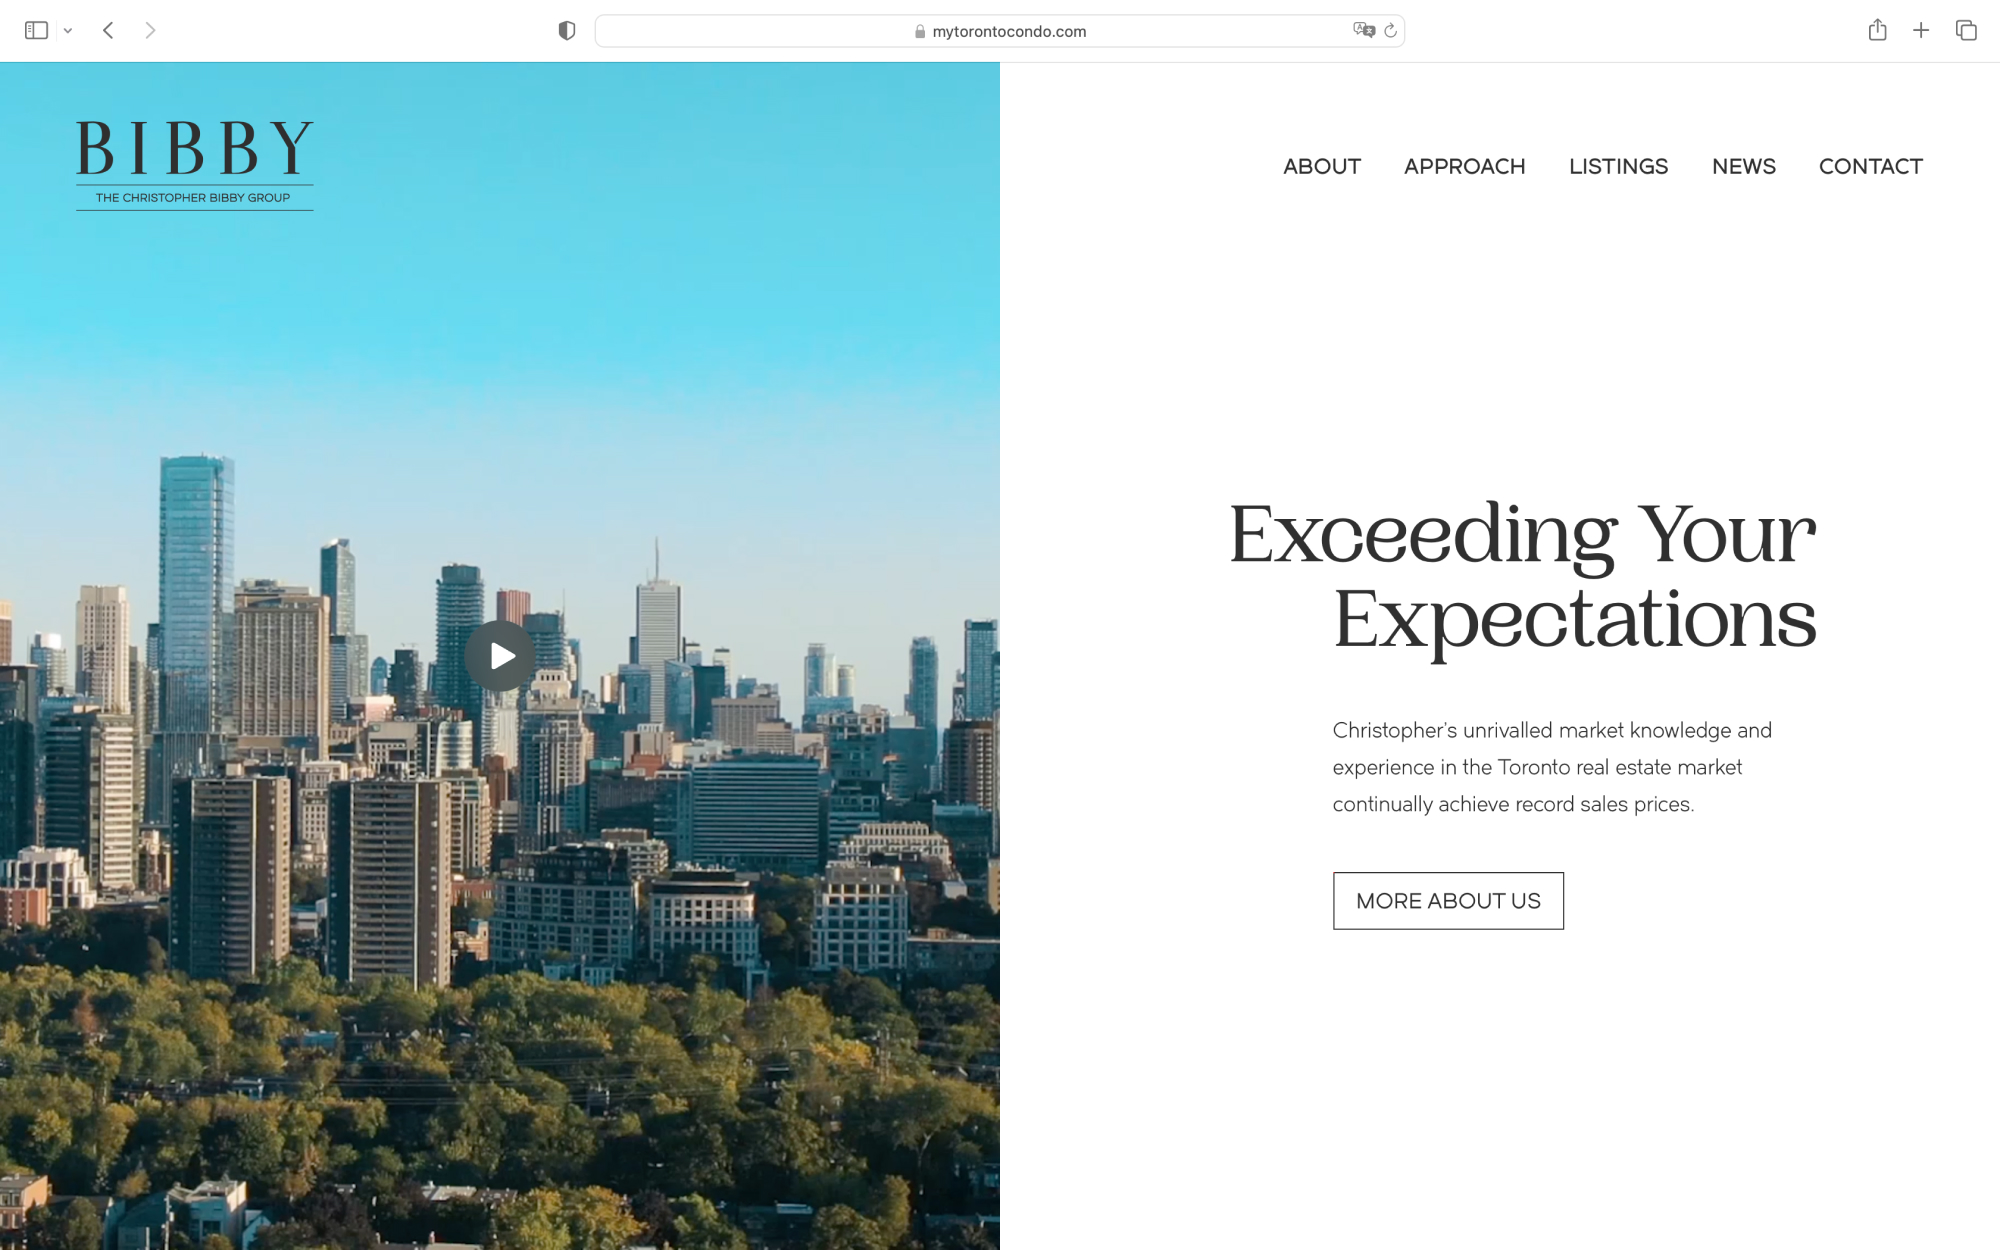Switch to the LISTINGS section
Image resolution: width=2000 pixels, height=1250 pixels.
pos(1618,166)
